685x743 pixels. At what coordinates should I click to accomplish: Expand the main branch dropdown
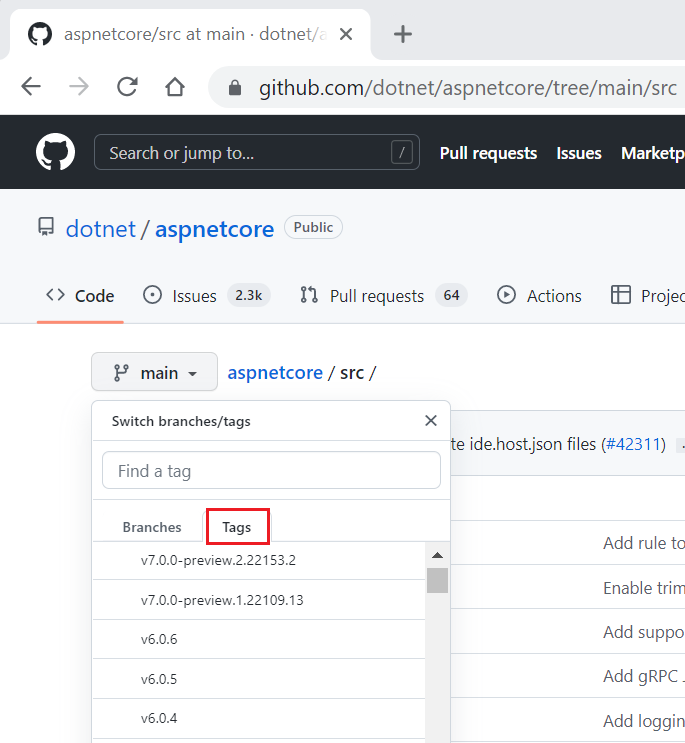coord(154,373)
